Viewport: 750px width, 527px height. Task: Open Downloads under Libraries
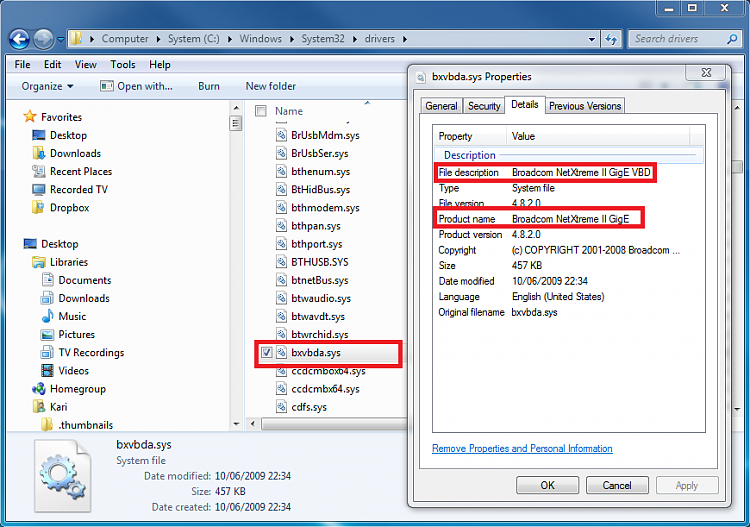pos(84,298)
